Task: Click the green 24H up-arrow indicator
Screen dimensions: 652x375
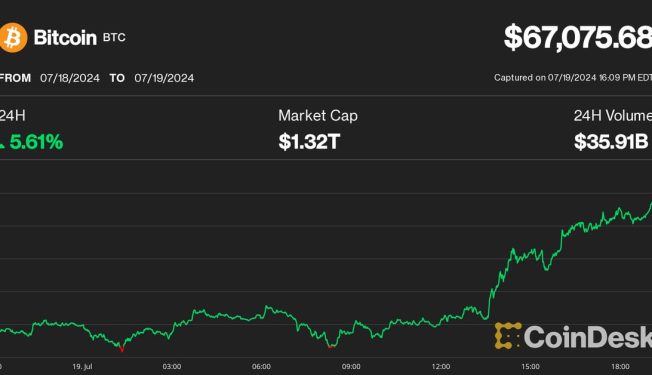Action: pos(2,143)
